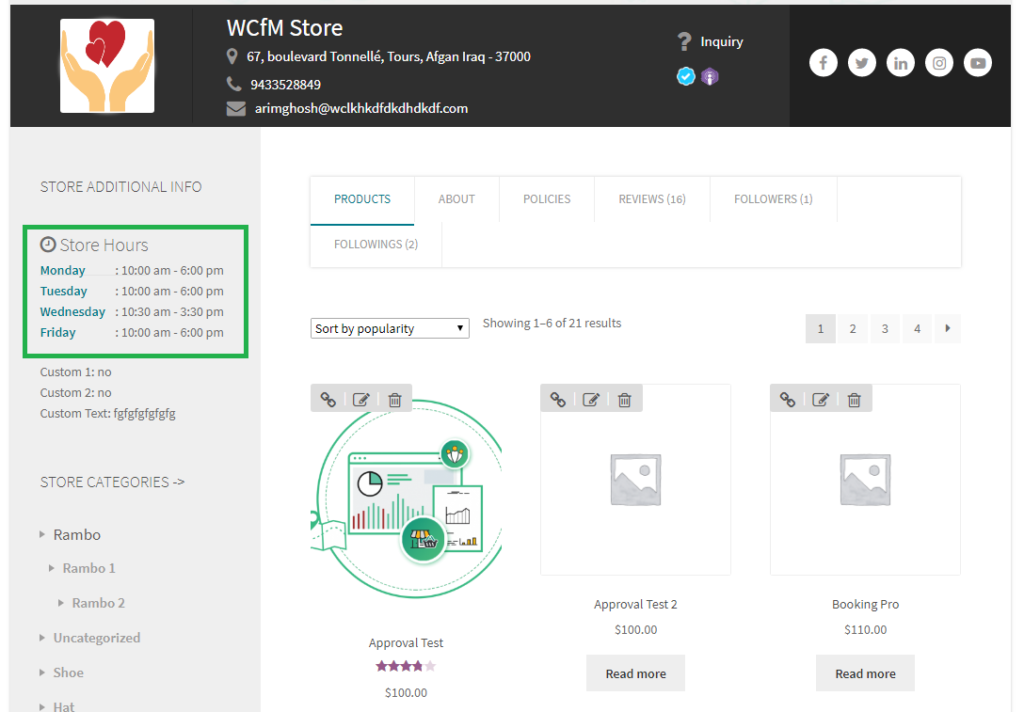Viewport: 1024px width, 712px height.
Task: Switch to the Products tab
Action: (x=362, y=199)
